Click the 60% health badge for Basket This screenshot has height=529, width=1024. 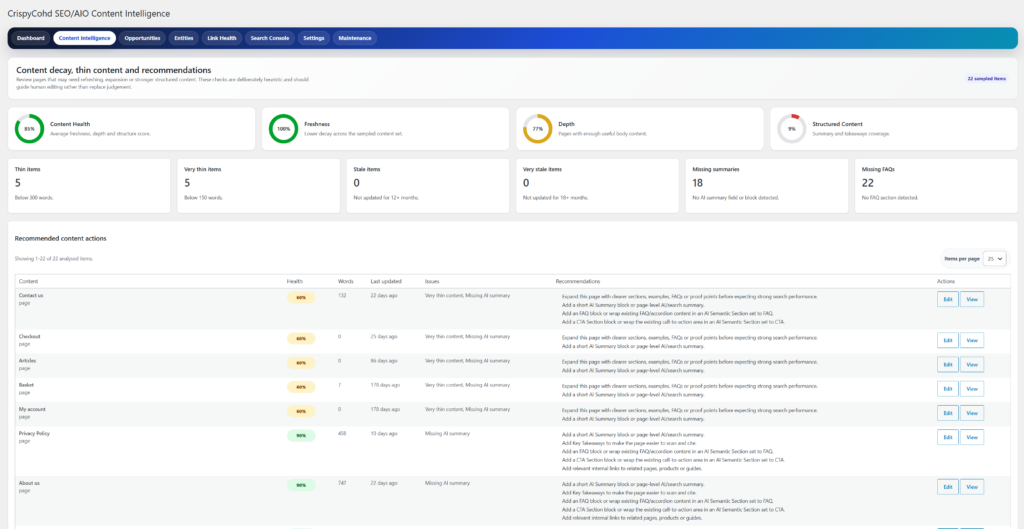coord(301,387)
